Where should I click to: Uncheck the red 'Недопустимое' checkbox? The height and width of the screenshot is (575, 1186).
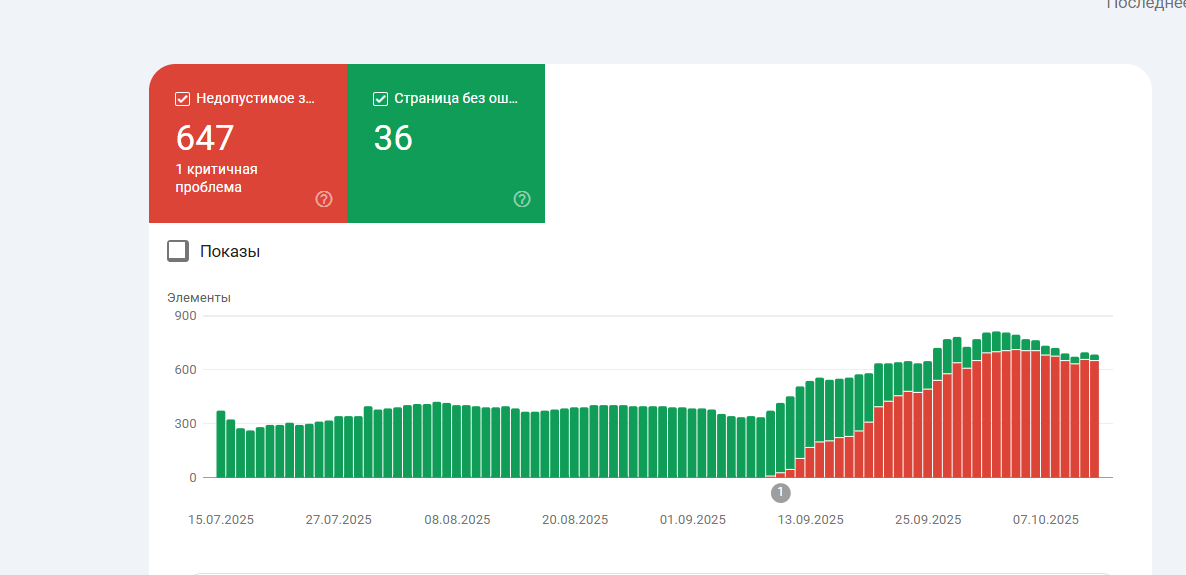[183, 98]
